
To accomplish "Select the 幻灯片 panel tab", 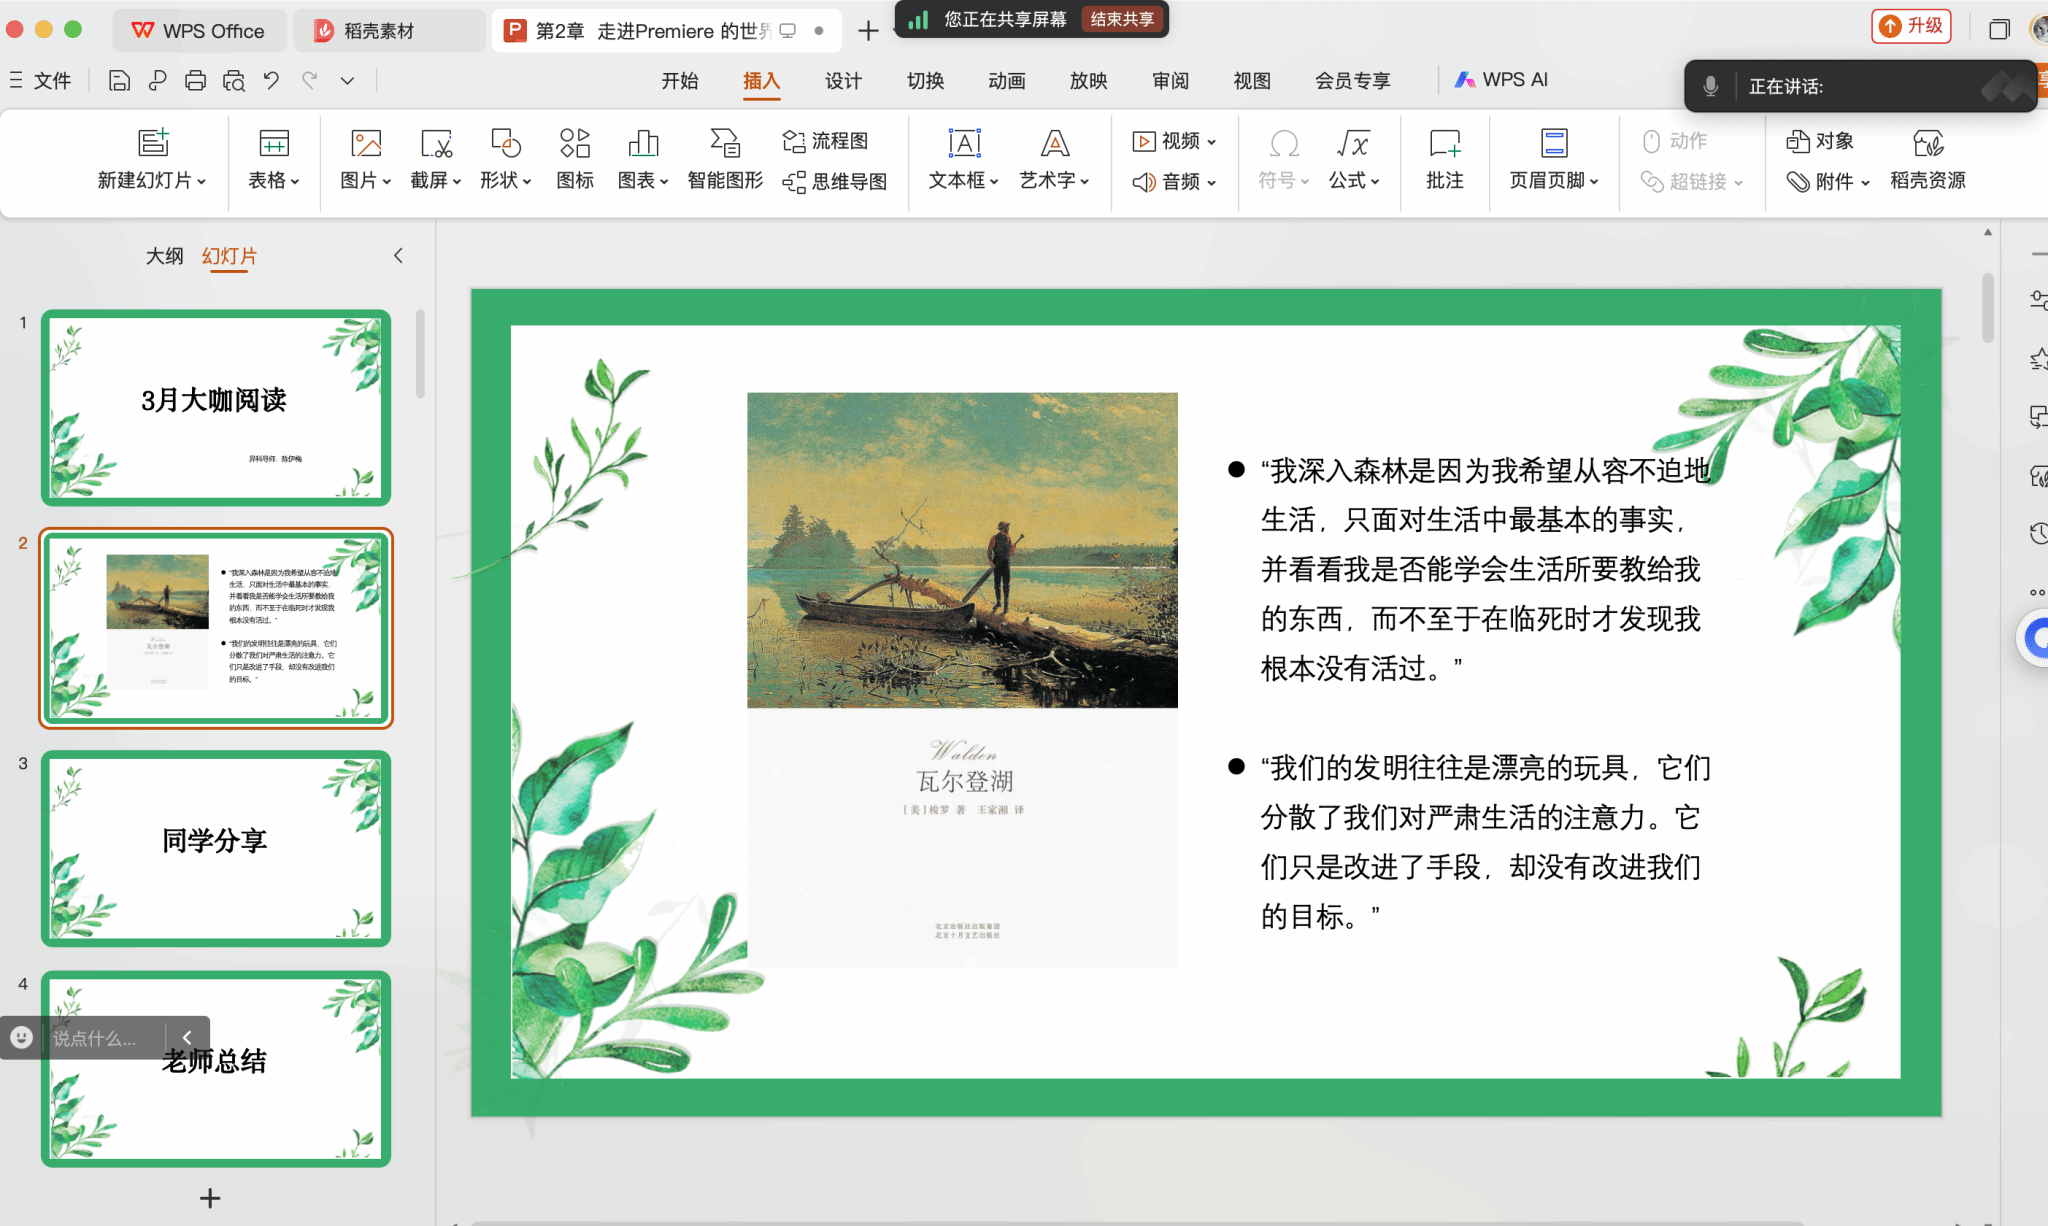I will (229, 256).
